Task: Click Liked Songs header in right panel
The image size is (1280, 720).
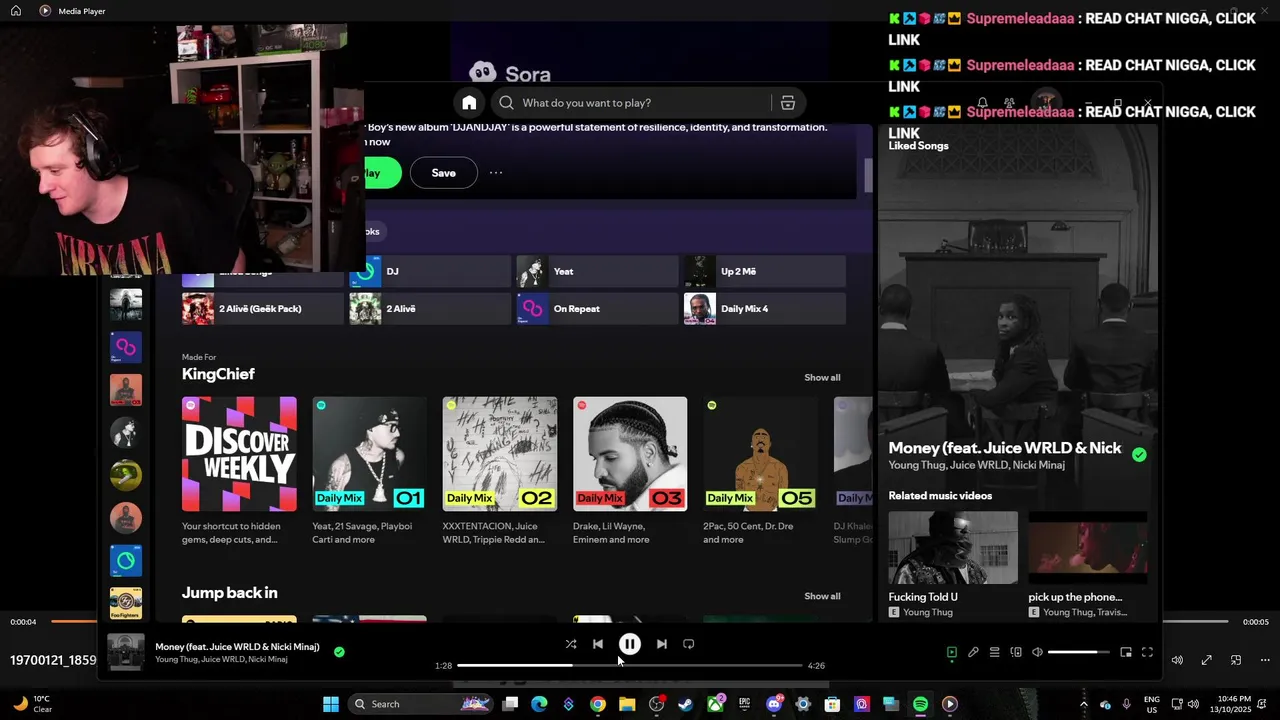Action: (918, 146)
